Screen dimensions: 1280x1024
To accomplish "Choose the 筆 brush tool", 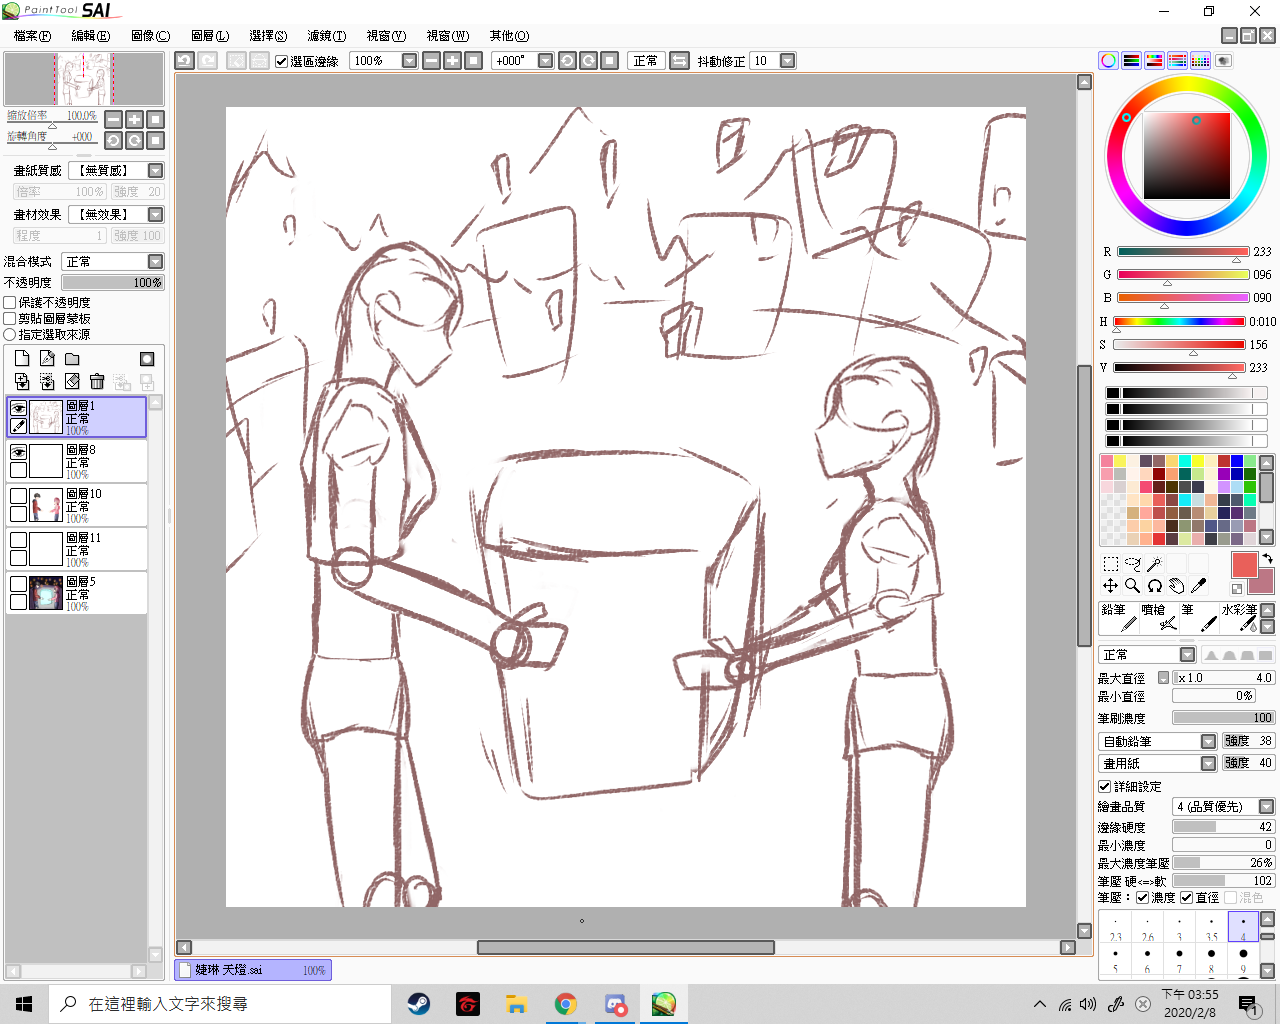I will pyautogui.click(x=1199, y=618).
